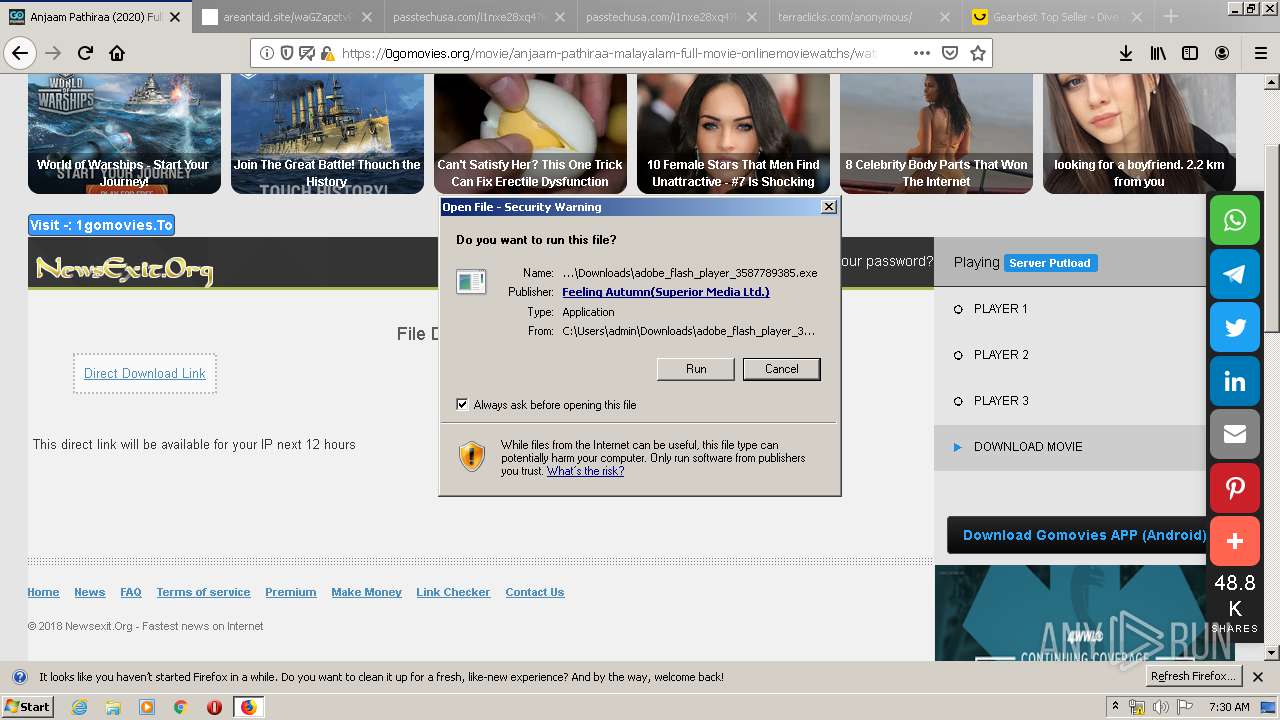Click Cancel in security warning
Image resolution: width=1280 pixels, height=720 pixels.
[781, 369]
